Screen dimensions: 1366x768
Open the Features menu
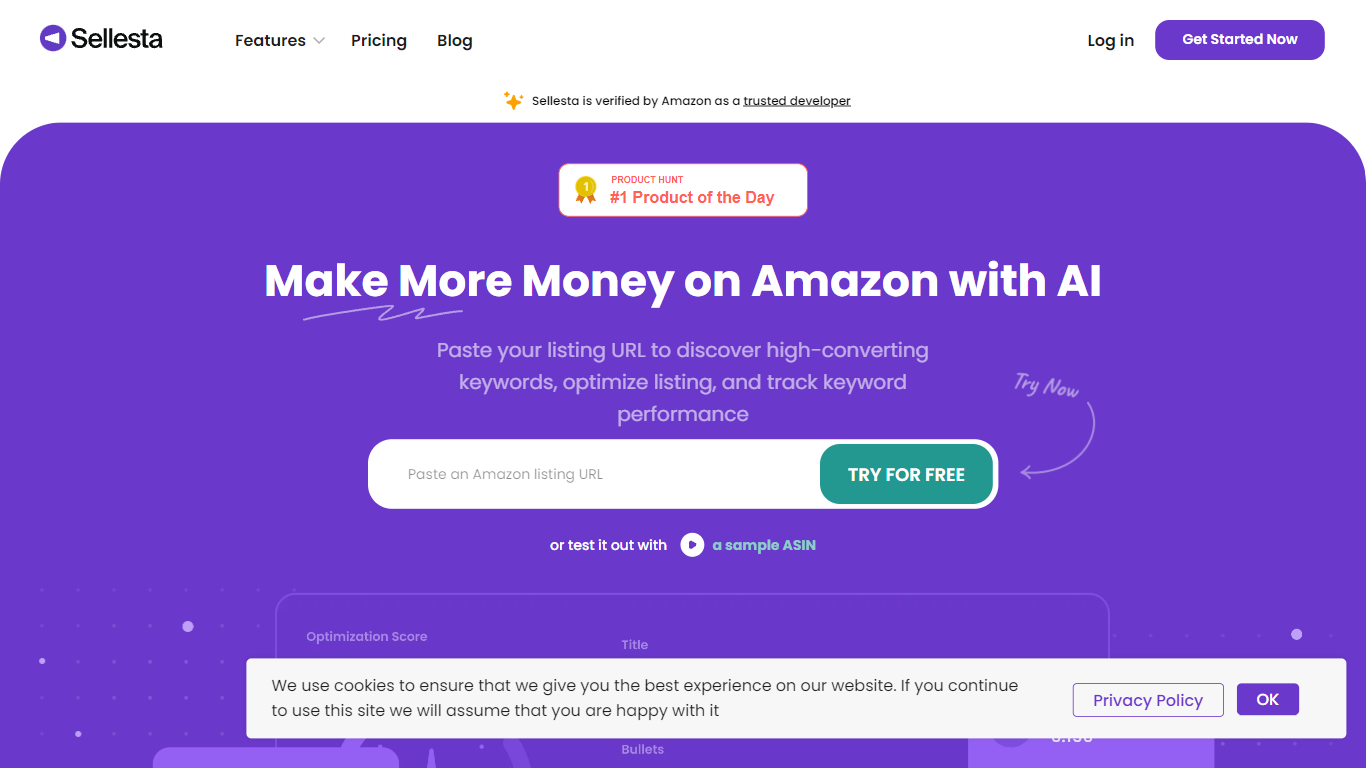click(x=270, y=41)
